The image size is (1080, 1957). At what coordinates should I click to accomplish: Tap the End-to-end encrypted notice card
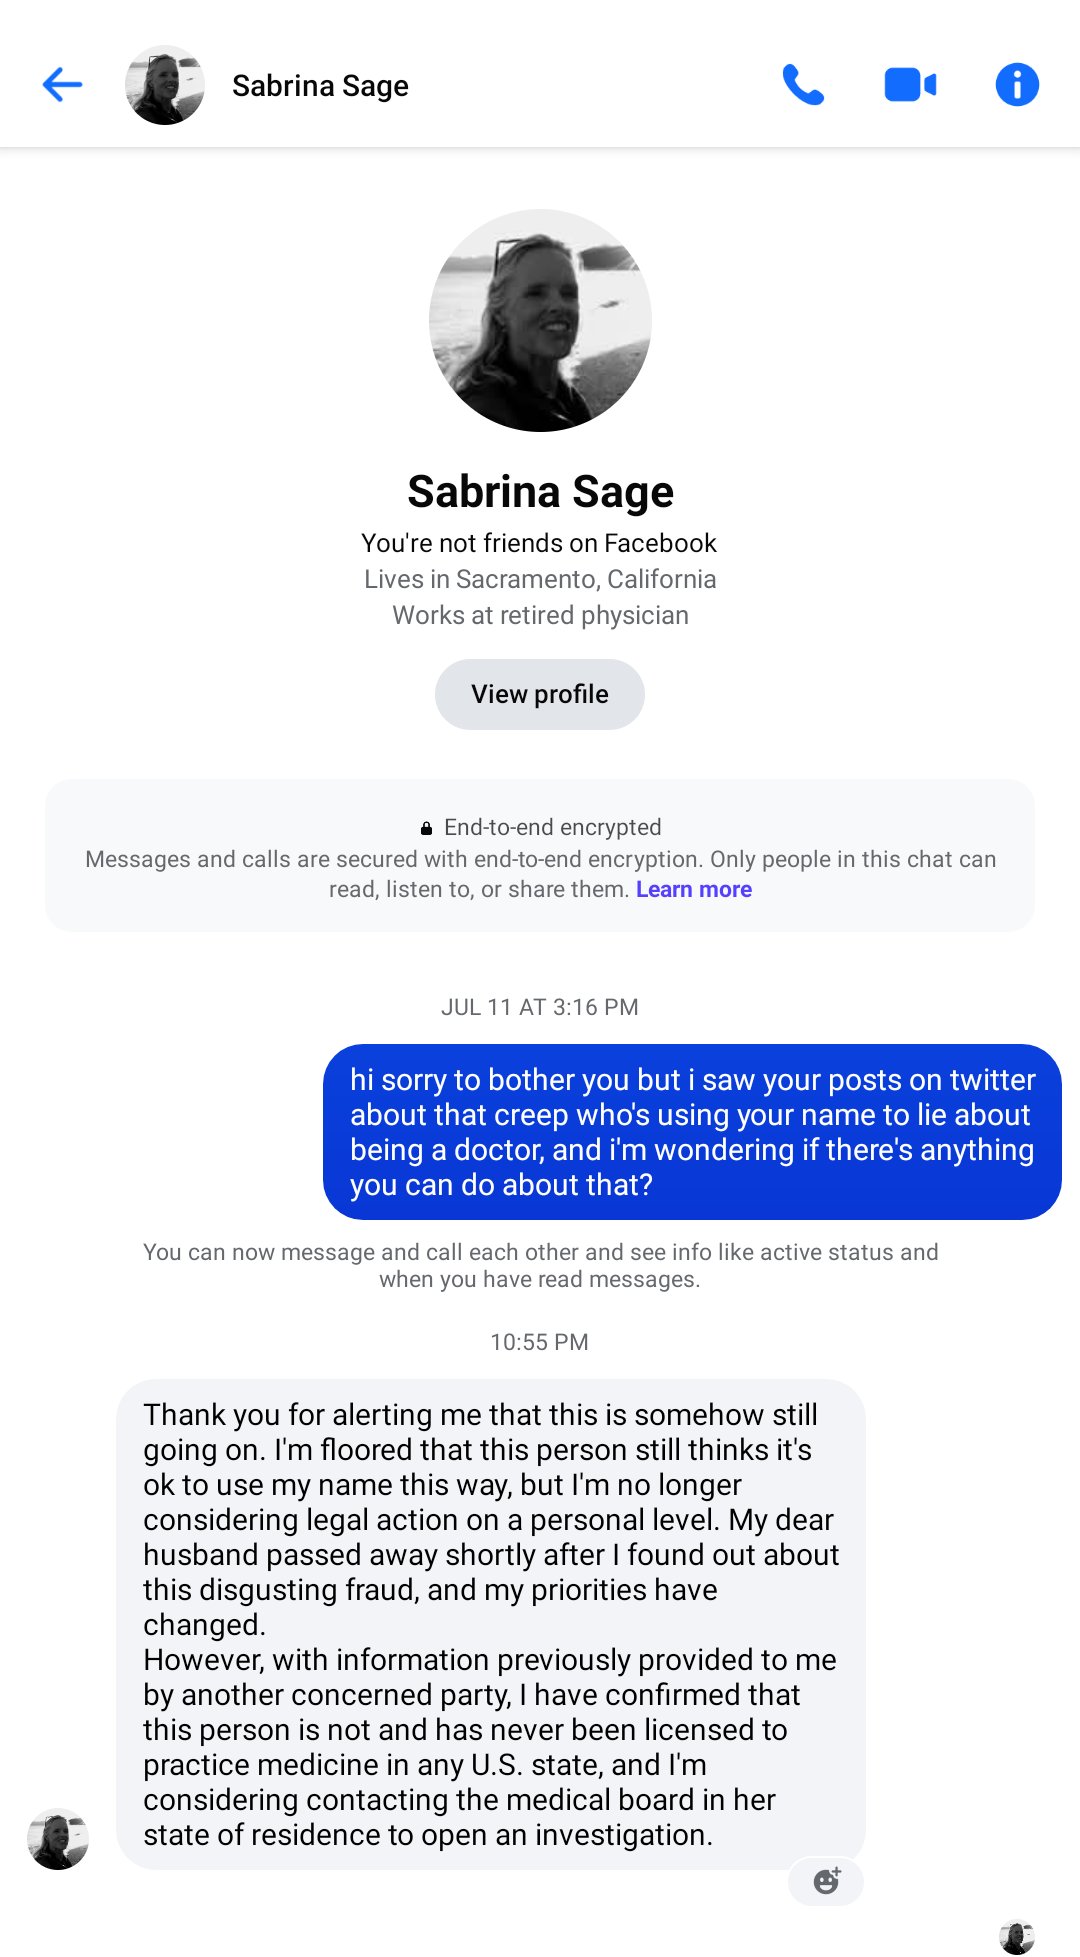pyautogui.click(x=540, y=856)
